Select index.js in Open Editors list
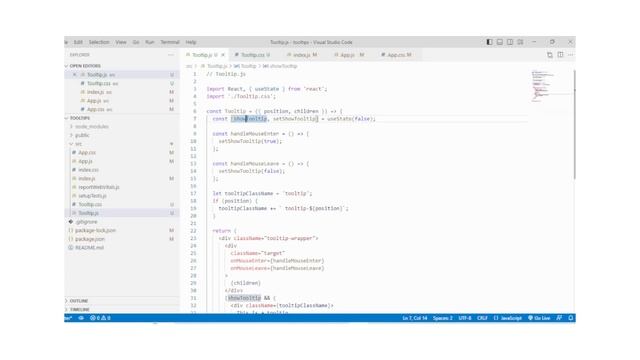 pyautogui.click(x=122, y=92)
